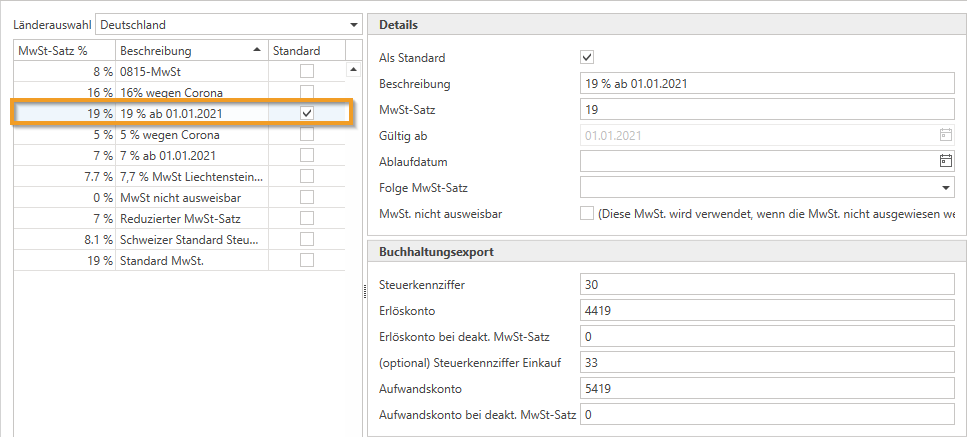Screen dimensions: 967x437
Task: Click the Erlöskonto input field
Action: [x=765, y=311]
